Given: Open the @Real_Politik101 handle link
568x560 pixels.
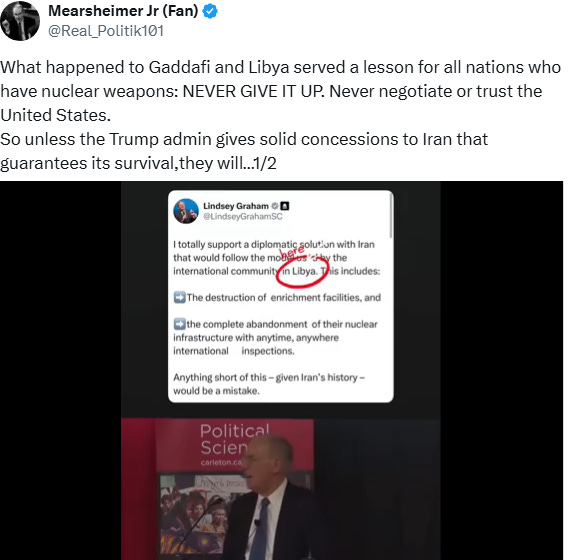Looking at the screenshot, I should (106, 31).
